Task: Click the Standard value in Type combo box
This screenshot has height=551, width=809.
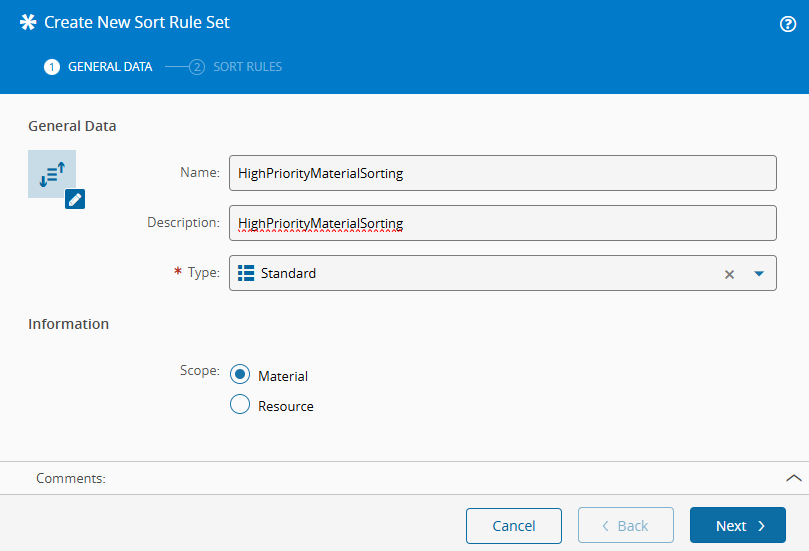Action: 288,273
